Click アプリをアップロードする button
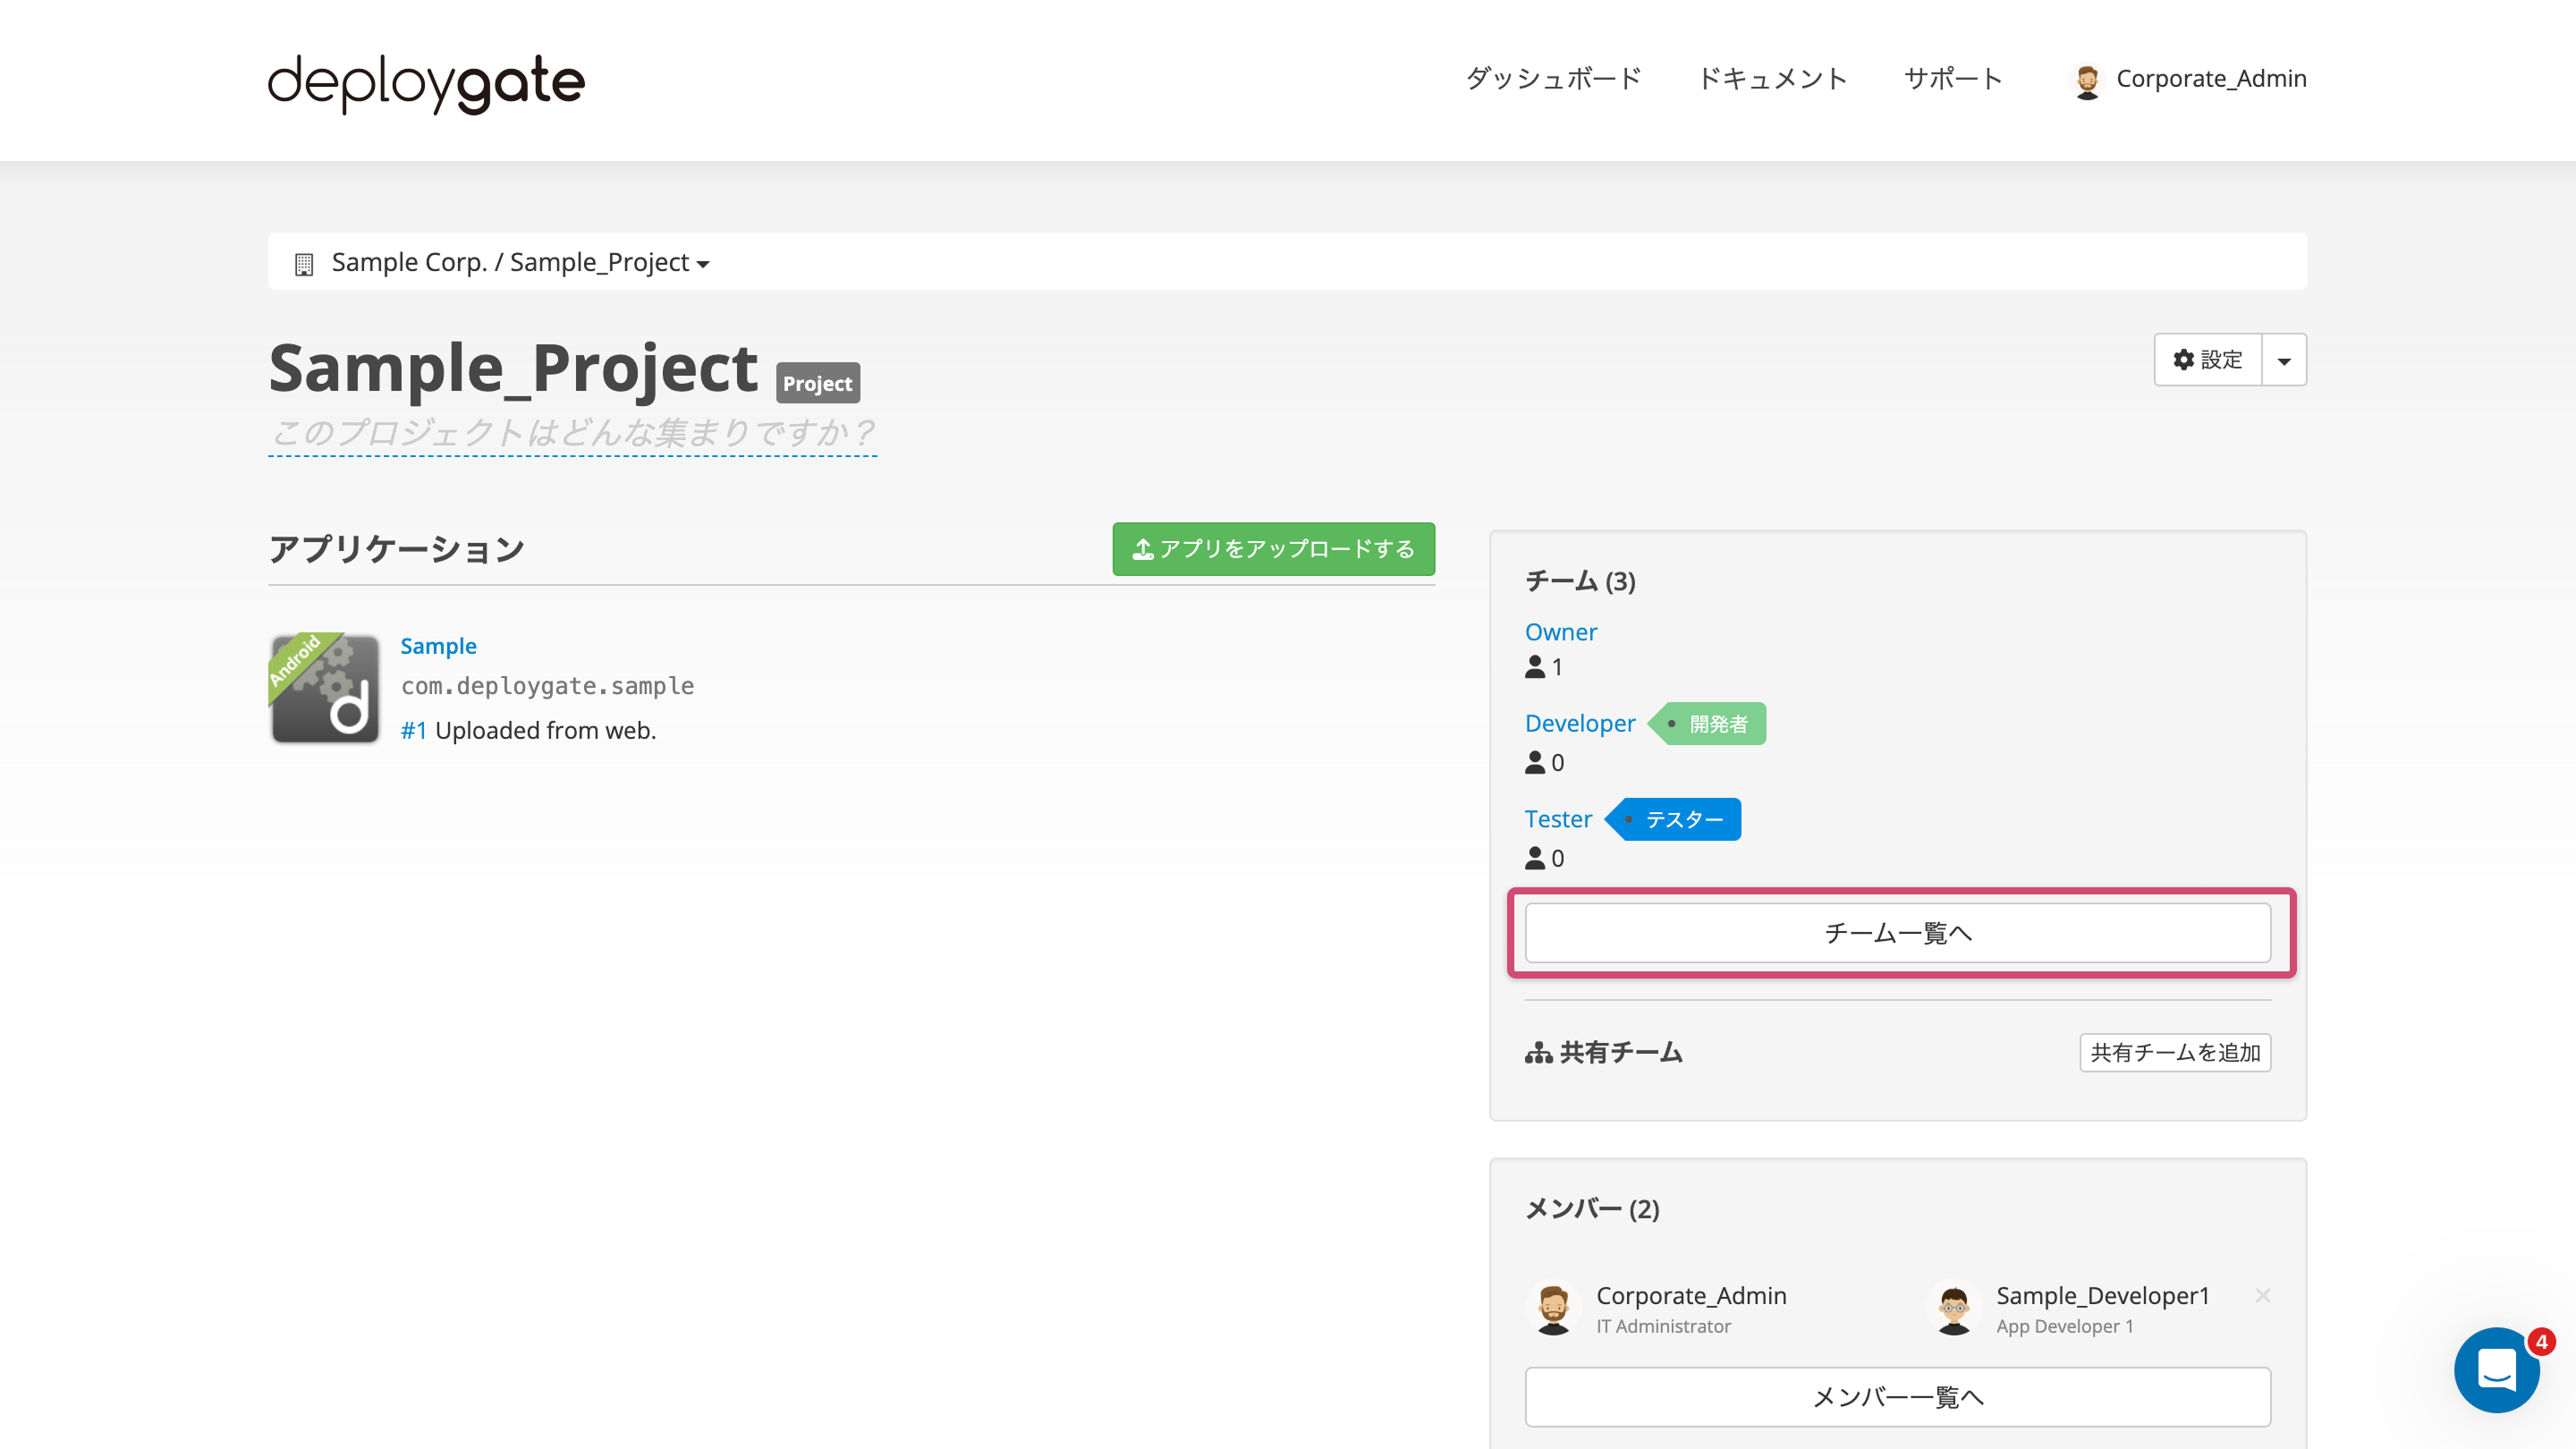The width and height of the screenshot is (2576, 1449). tap(1273, 549)
